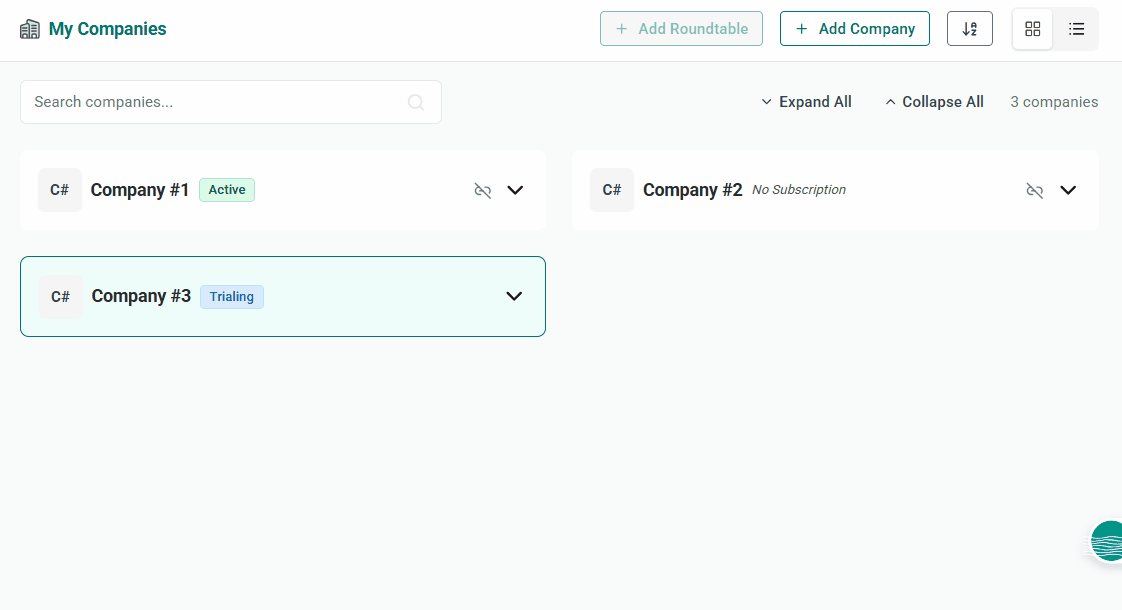
Task: Click the My Companies heading
Action: pyautogui.click(x=107, y=29)
